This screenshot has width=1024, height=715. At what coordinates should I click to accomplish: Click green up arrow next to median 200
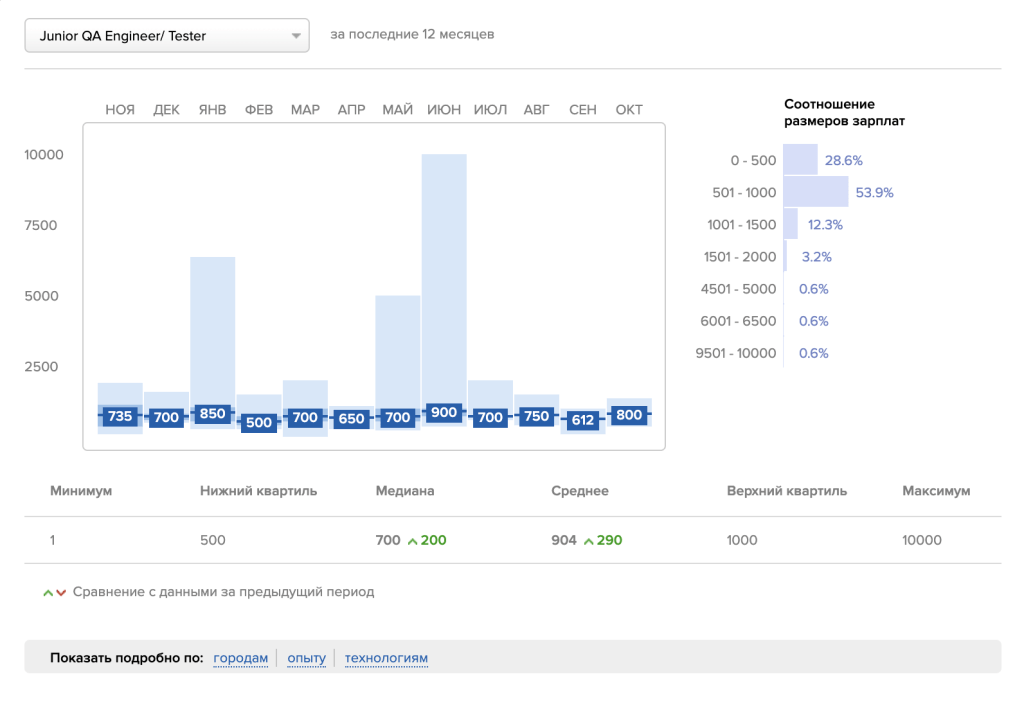(412, 541)
